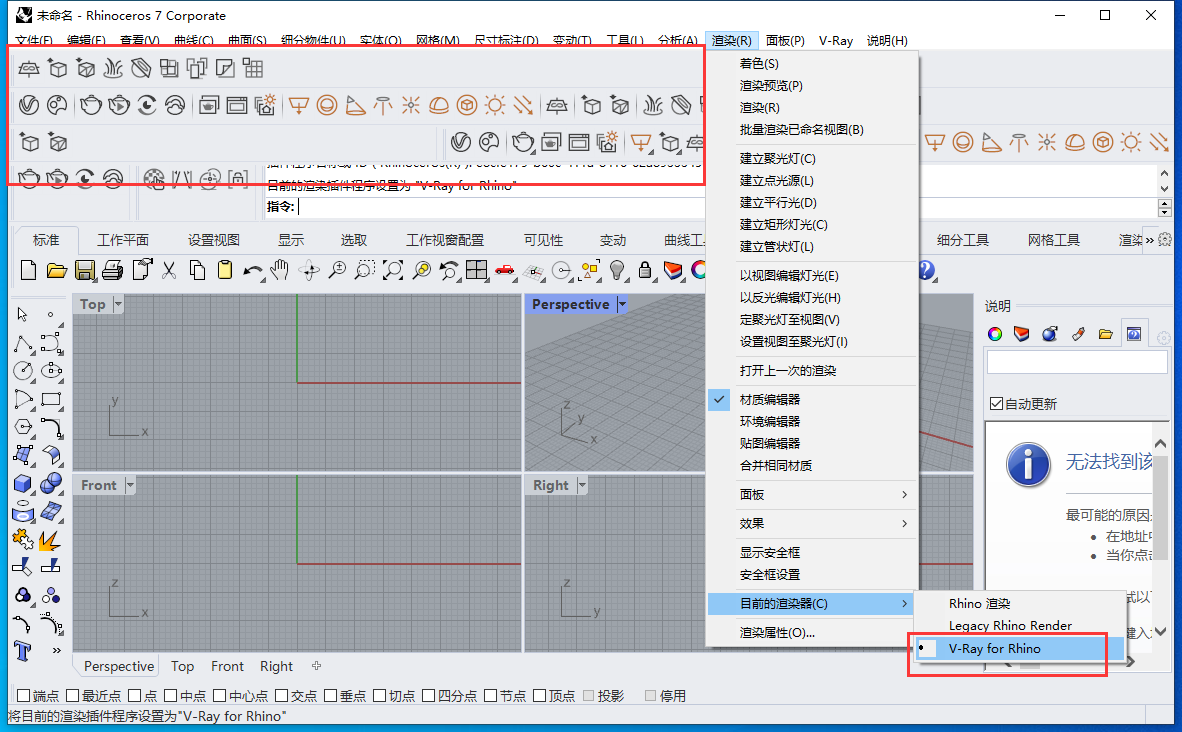Undo with the curved arrow icon

[x=253, y=270]
